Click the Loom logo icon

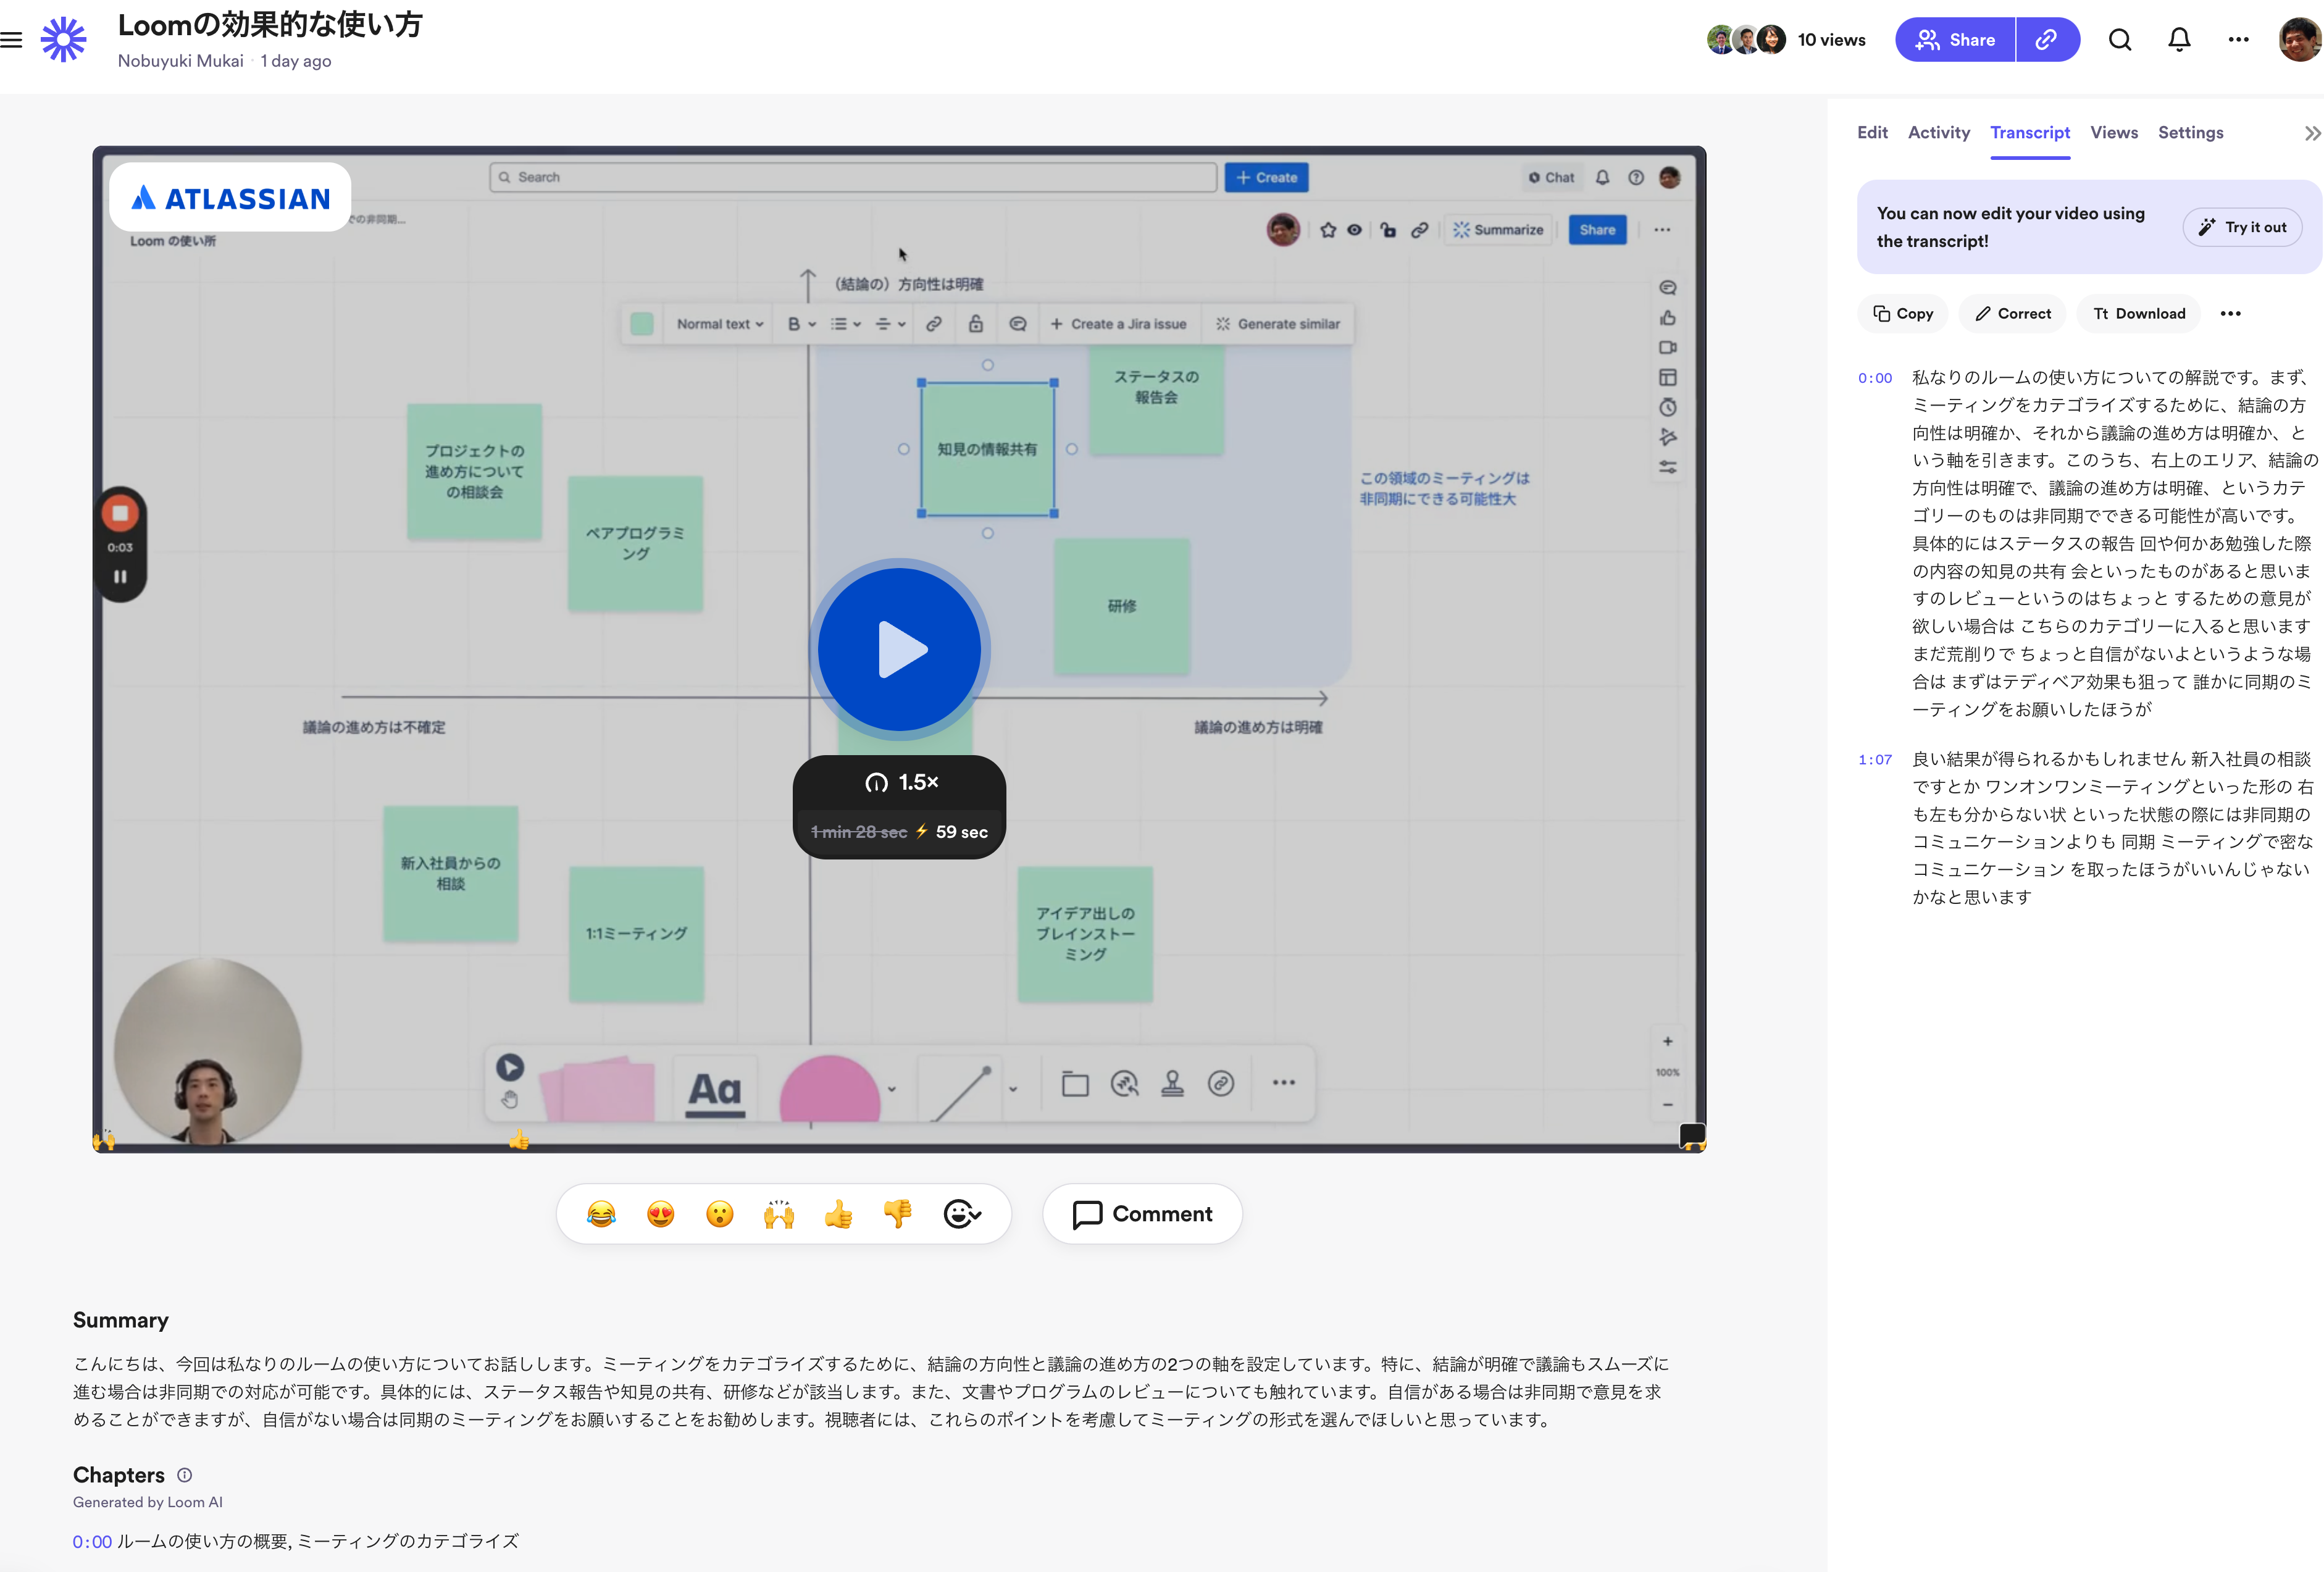pyautogui.click(x=64, y=40)
